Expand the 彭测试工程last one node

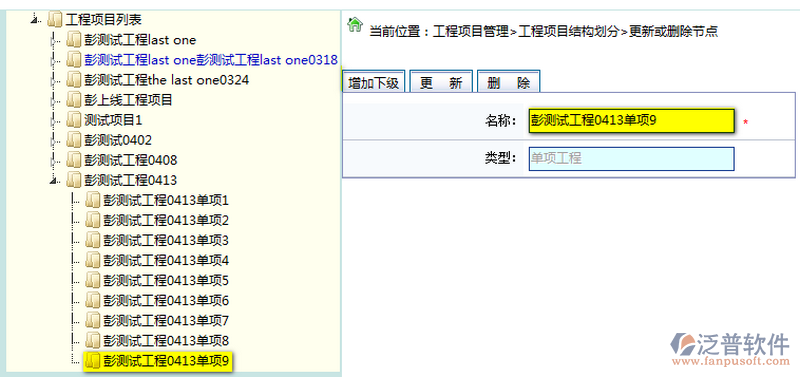coord(53,40)
